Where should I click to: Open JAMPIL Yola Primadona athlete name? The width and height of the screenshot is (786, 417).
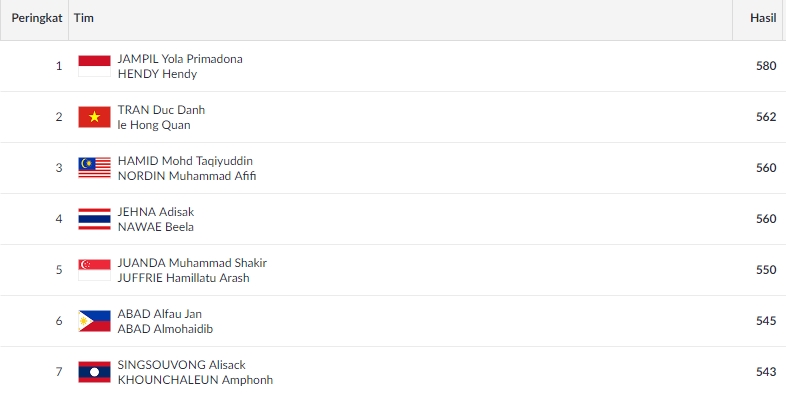(x=180, y=59)
